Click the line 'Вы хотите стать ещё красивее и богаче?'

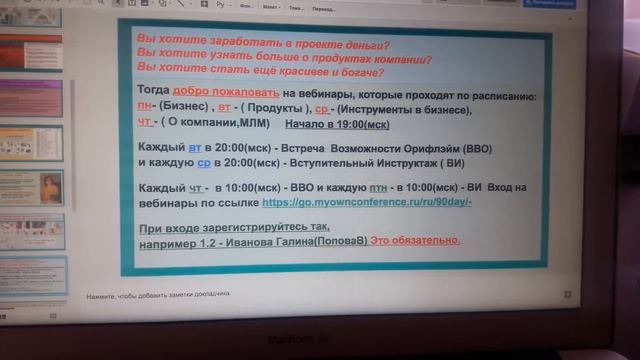point(260,69)
